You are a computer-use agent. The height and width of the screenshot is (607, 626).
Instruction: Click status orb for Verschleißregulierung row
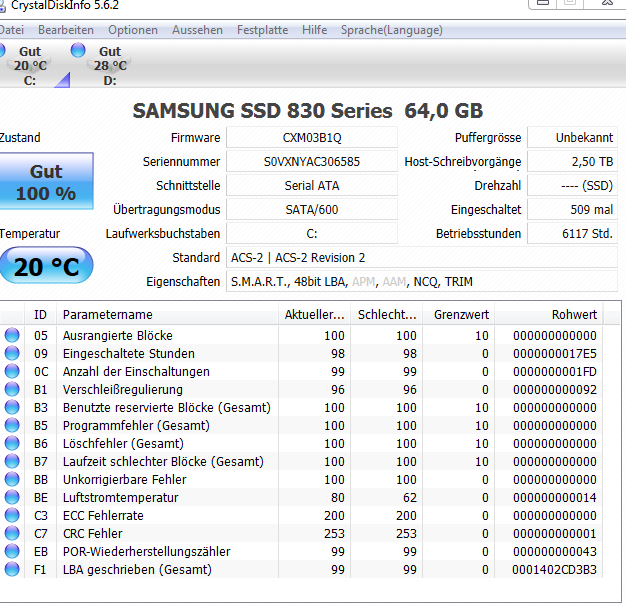point(12,389)
